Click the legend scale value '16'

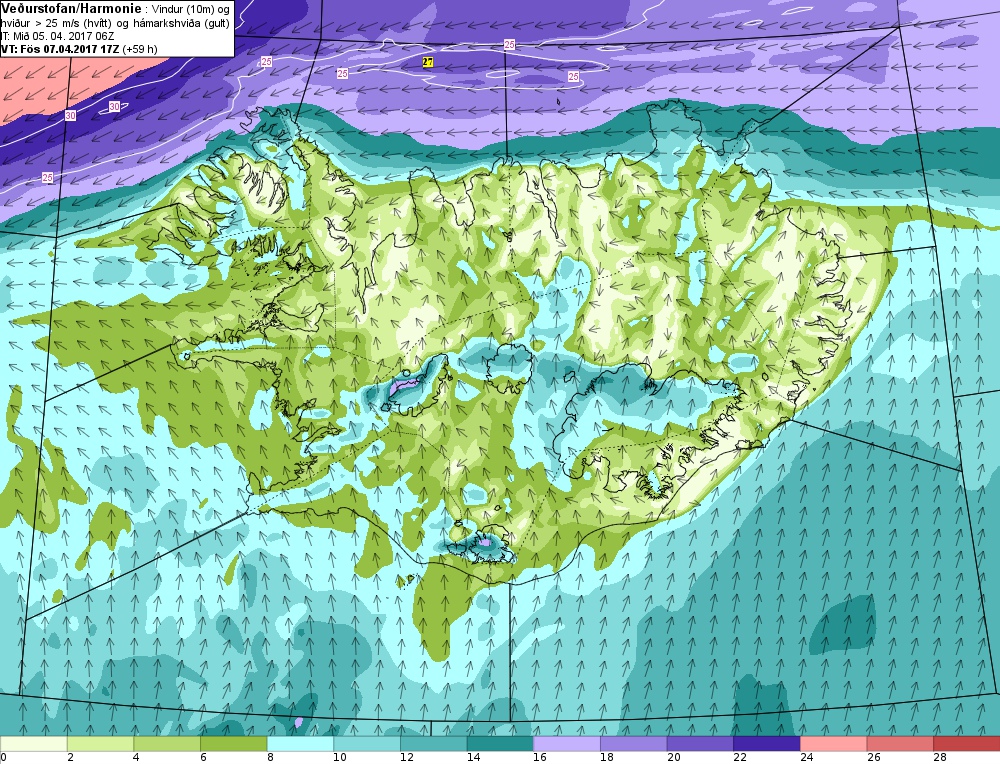coord(540,758)
